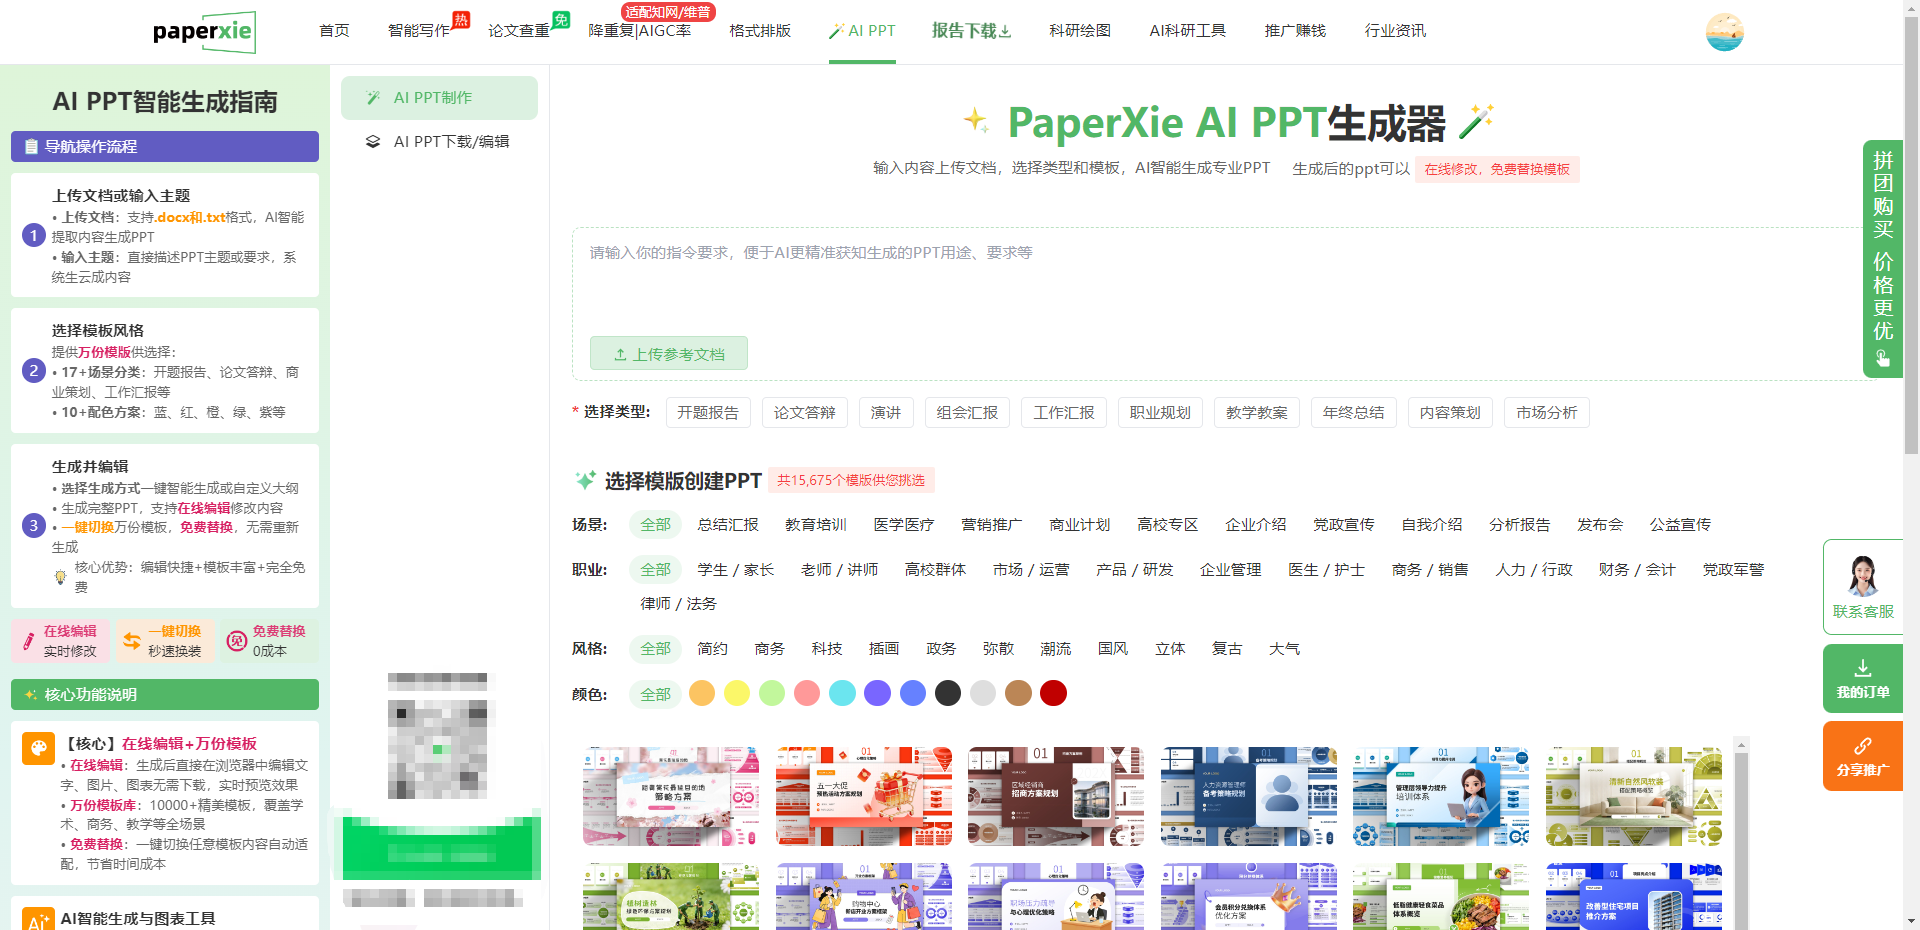Click the 一键切换 swap feature badge
The width and height of the screenshot is (1920, 930).
[x=165, y=641]
